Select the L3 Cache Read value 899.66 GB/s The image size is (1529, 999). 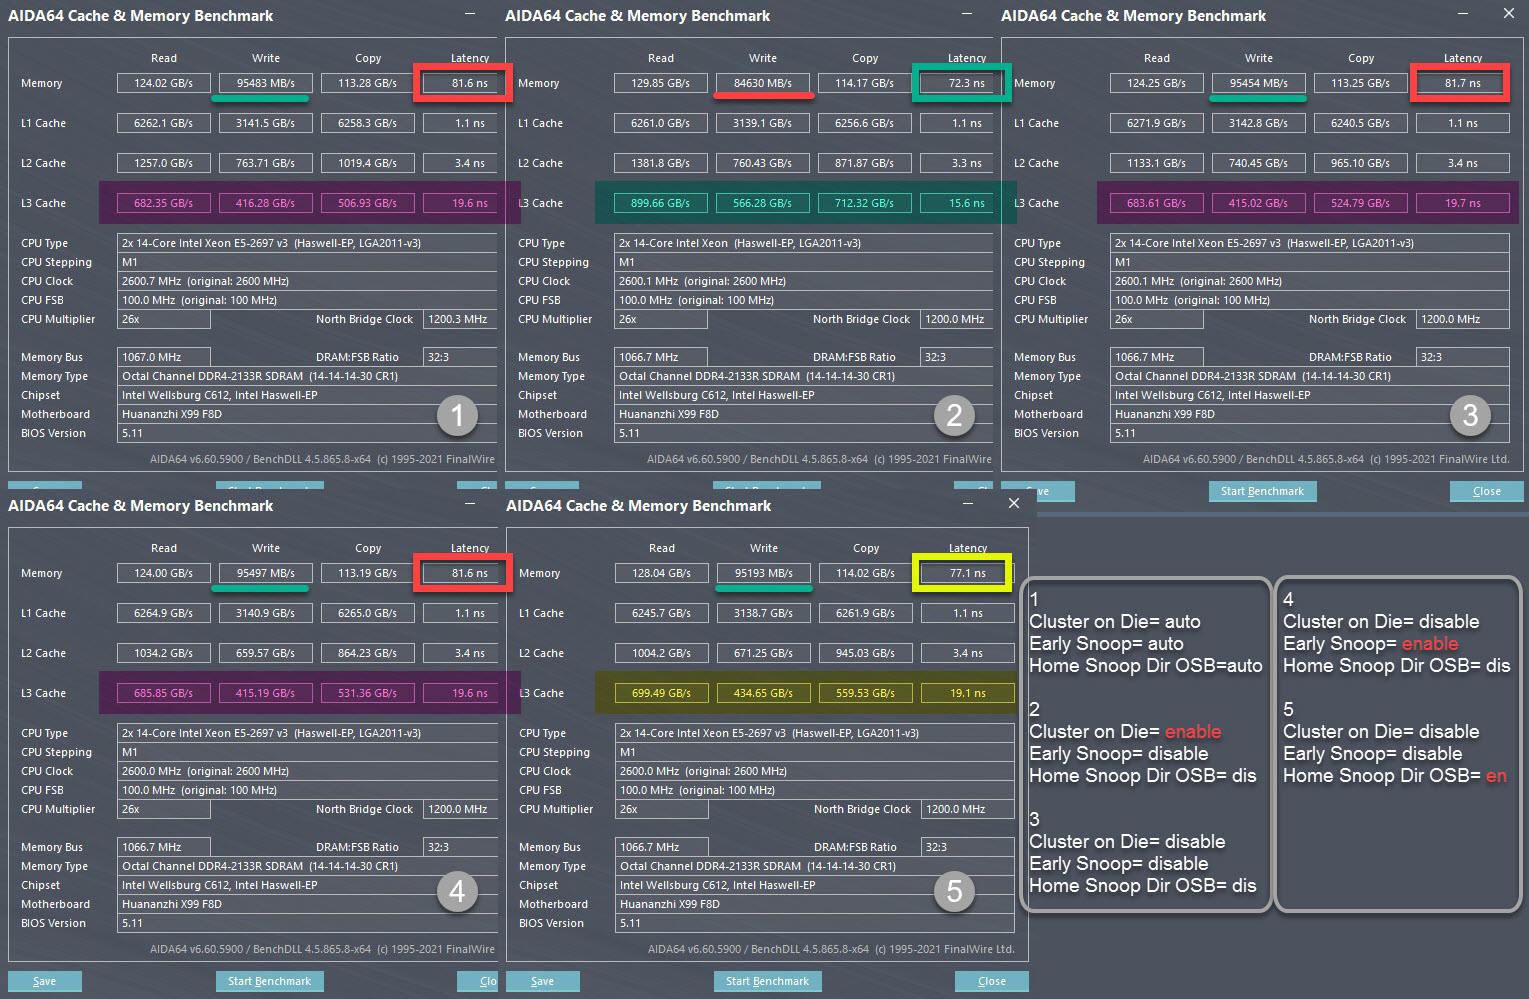pyautogui.click(x=660, y=203)
